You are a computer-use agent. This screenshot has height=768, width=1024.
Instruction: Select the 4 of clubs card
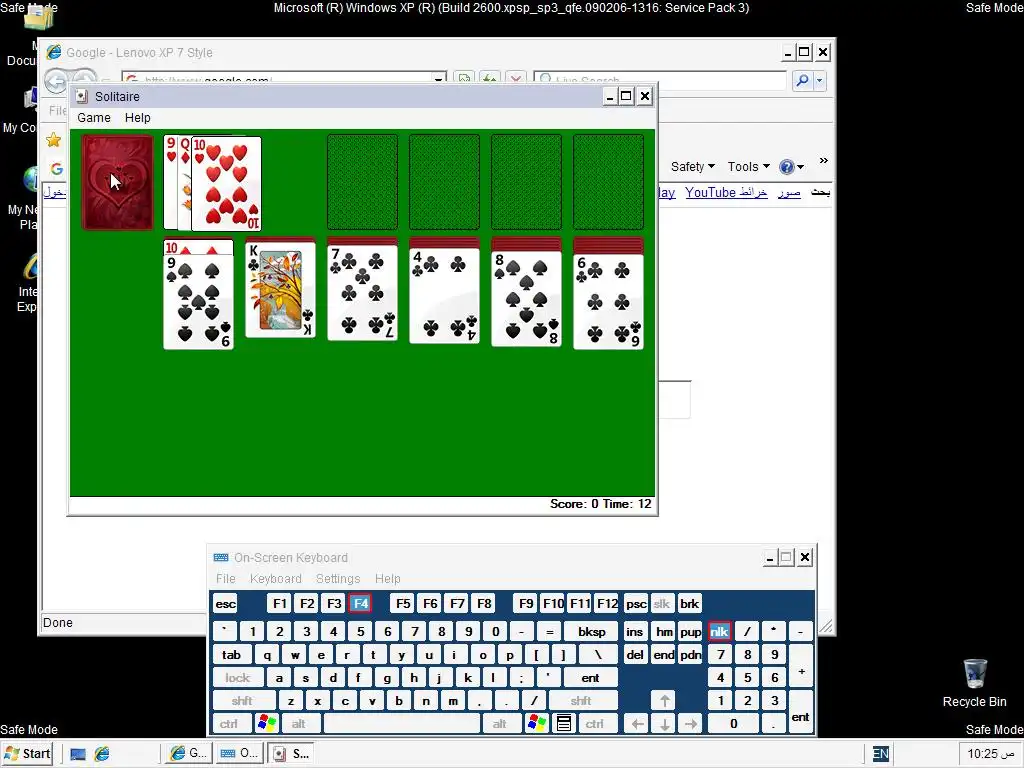click(445, 296)
